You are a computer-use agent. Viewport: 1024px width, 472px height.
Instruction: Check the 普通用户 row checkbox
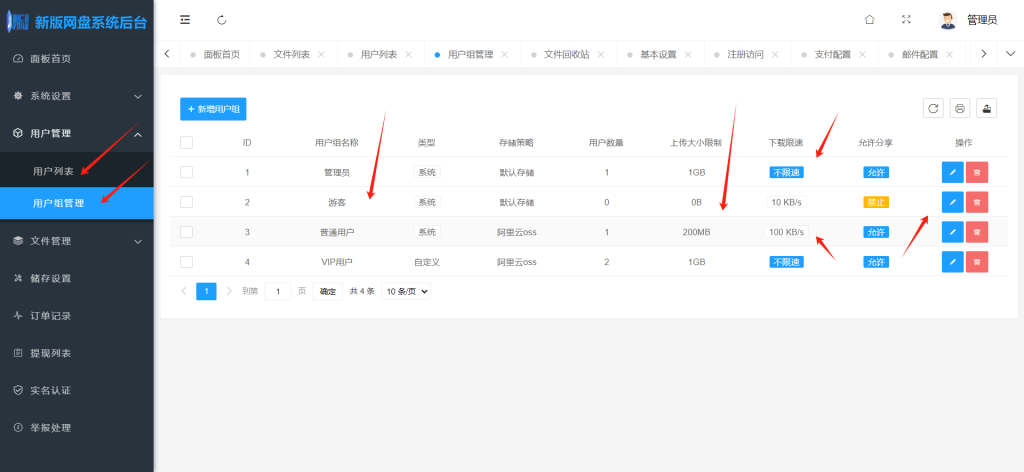(x=186, y=232)
